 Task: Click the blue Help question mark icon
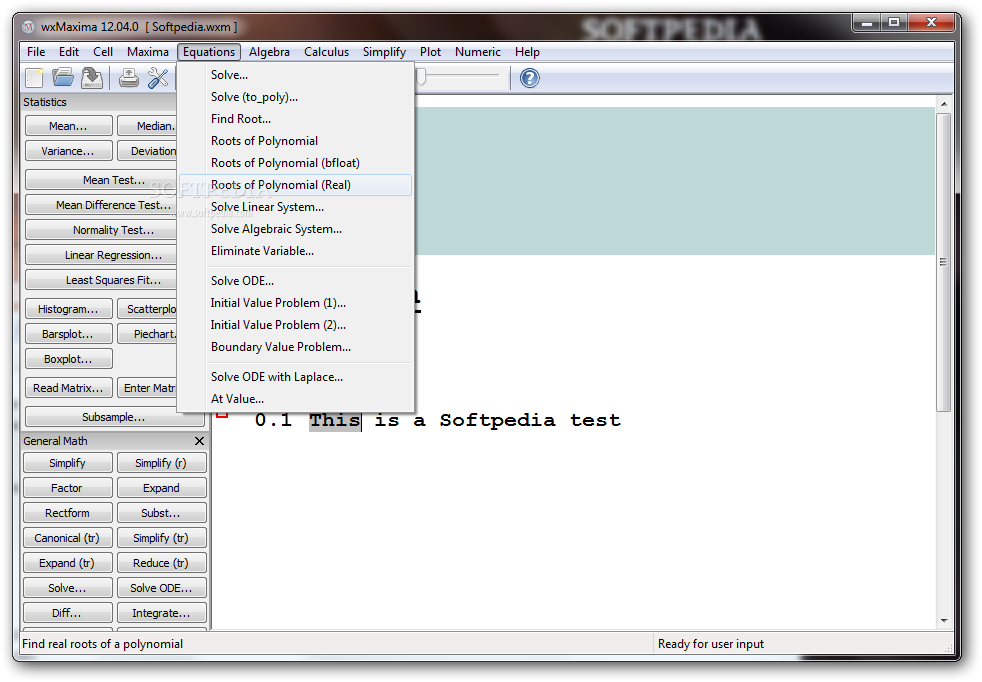coord(529,78)
